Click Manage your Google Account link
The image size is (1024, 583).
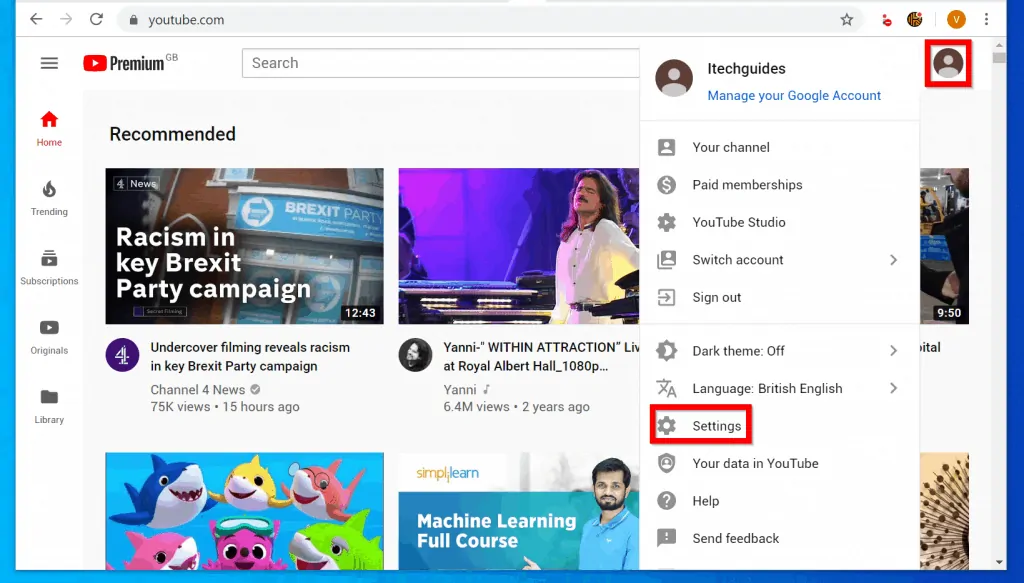pyautogui.click(x=794, y=95)
